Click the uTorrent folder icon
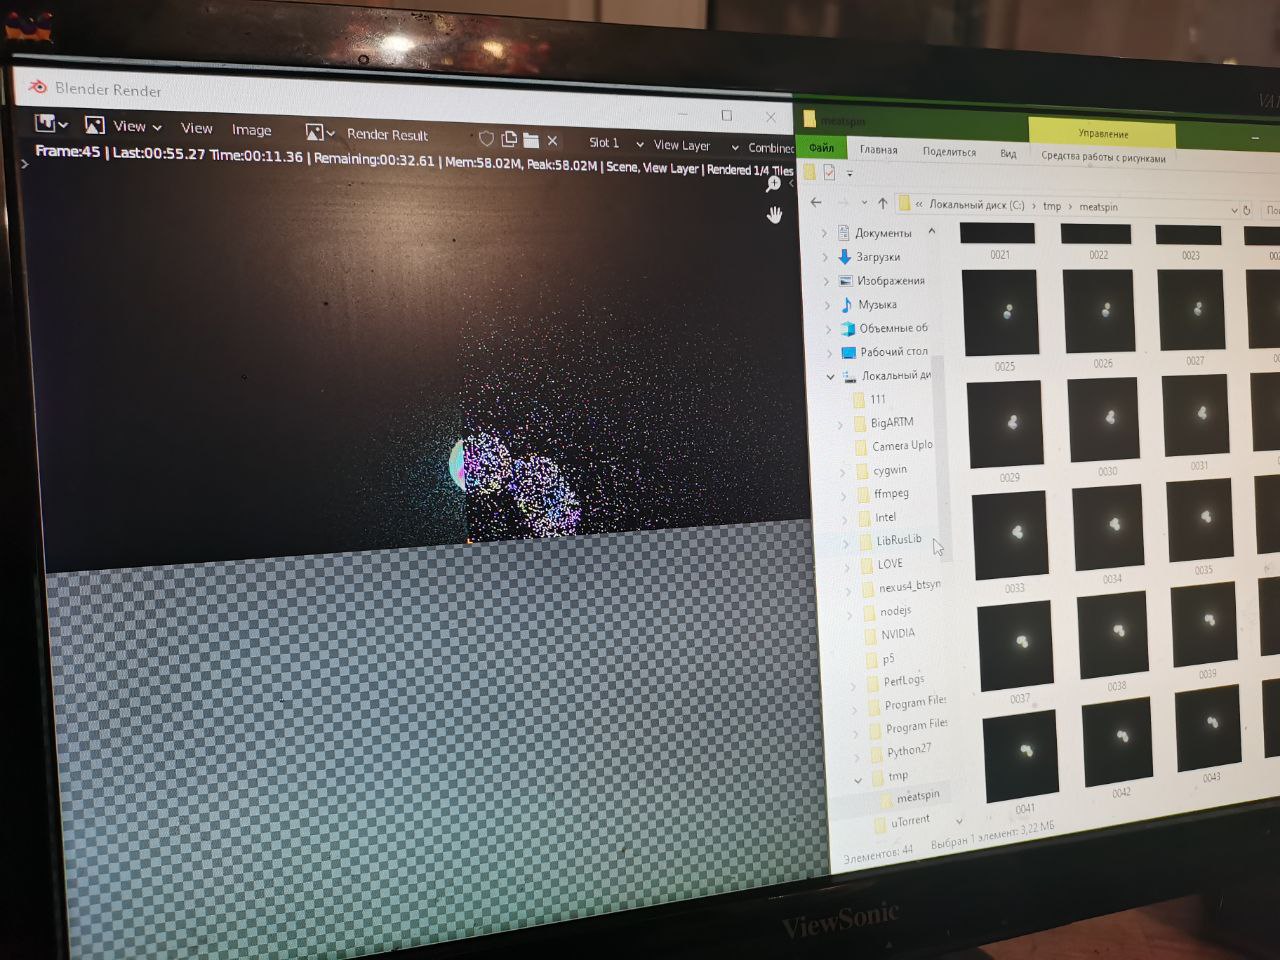Screen dimensions: 1280x960 point(880,824)
